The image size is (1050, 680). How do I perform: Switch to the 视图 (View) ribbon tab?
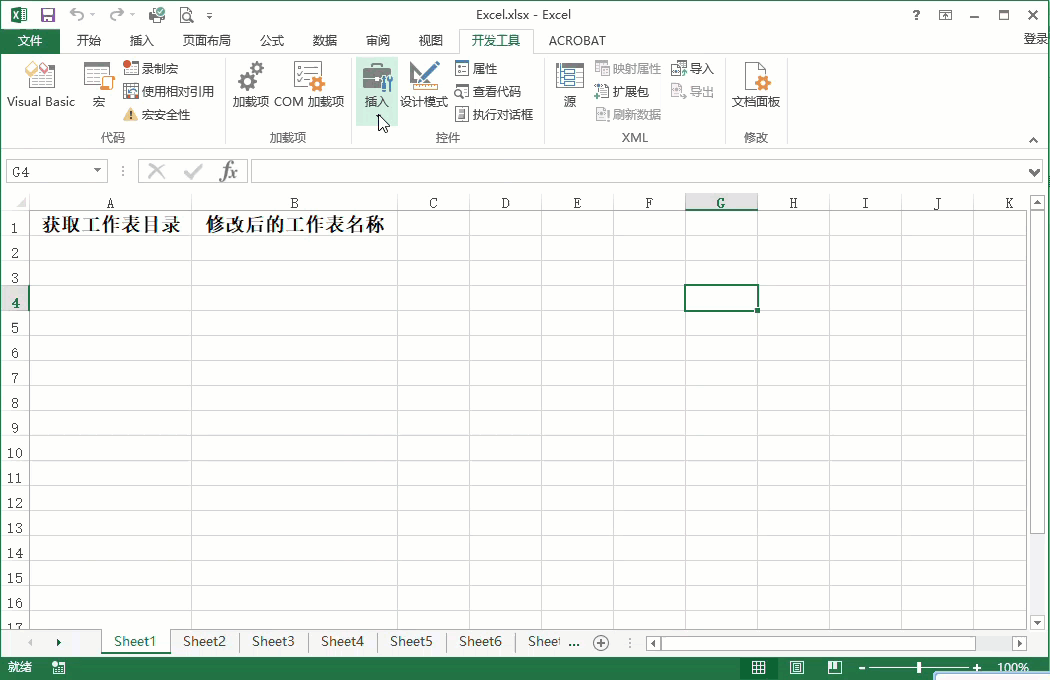430,41
